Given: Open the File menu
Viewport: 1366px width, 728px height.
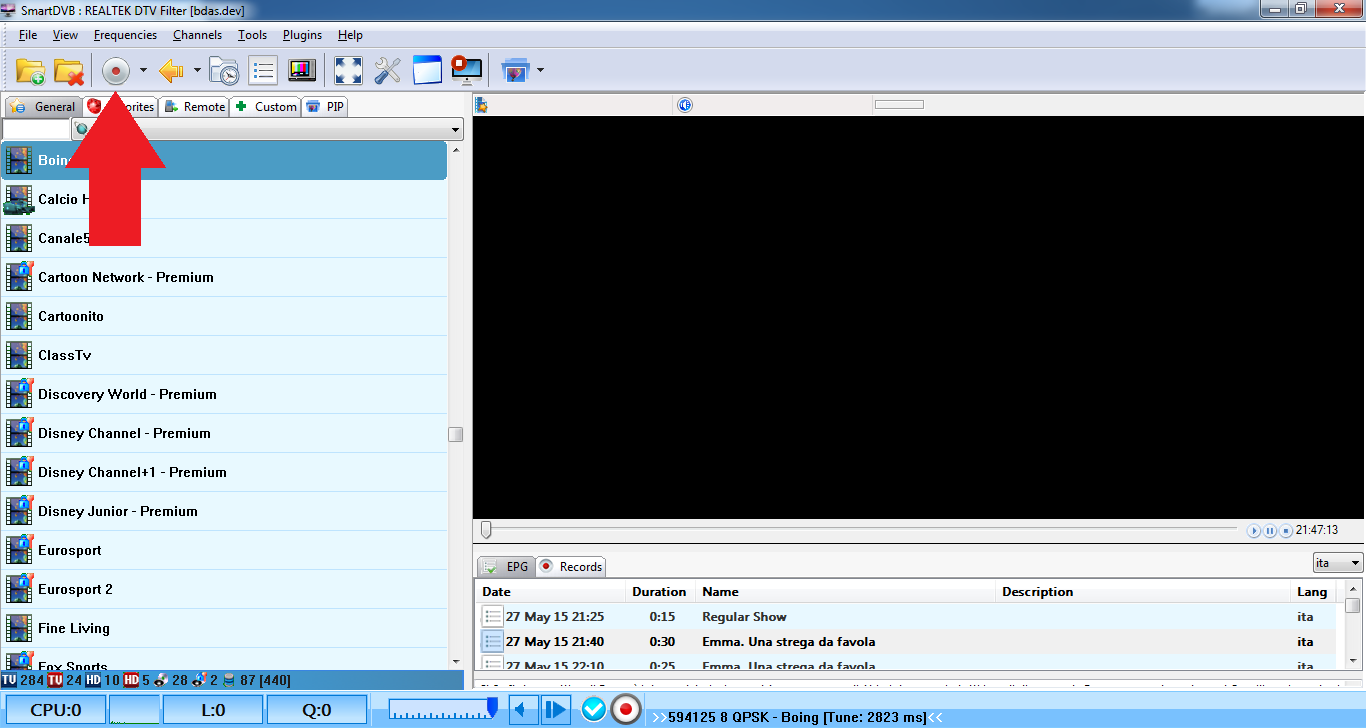Looking at the screenshot, I should tap(28, 35).
